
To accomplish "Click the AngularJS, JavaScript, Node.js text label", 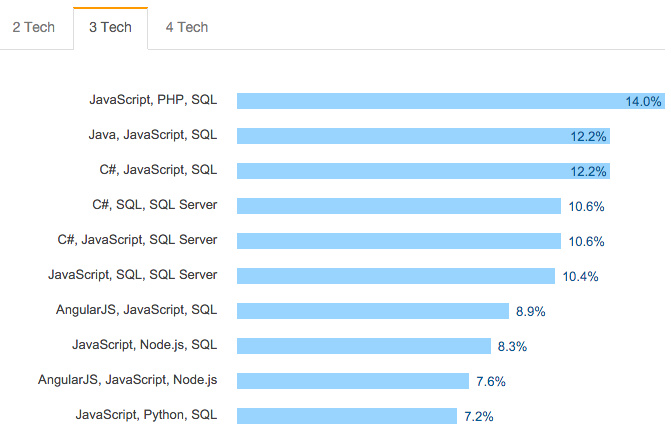I will click(x=128, y=380).
